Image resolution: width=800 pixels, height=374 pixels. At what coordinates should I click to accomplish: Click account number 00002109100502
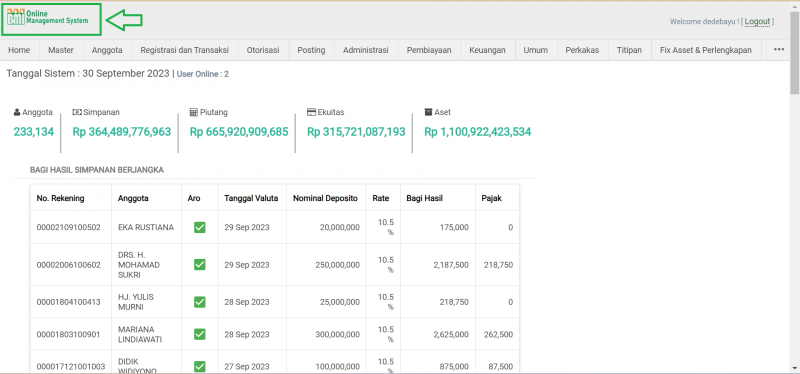point(68,227)
